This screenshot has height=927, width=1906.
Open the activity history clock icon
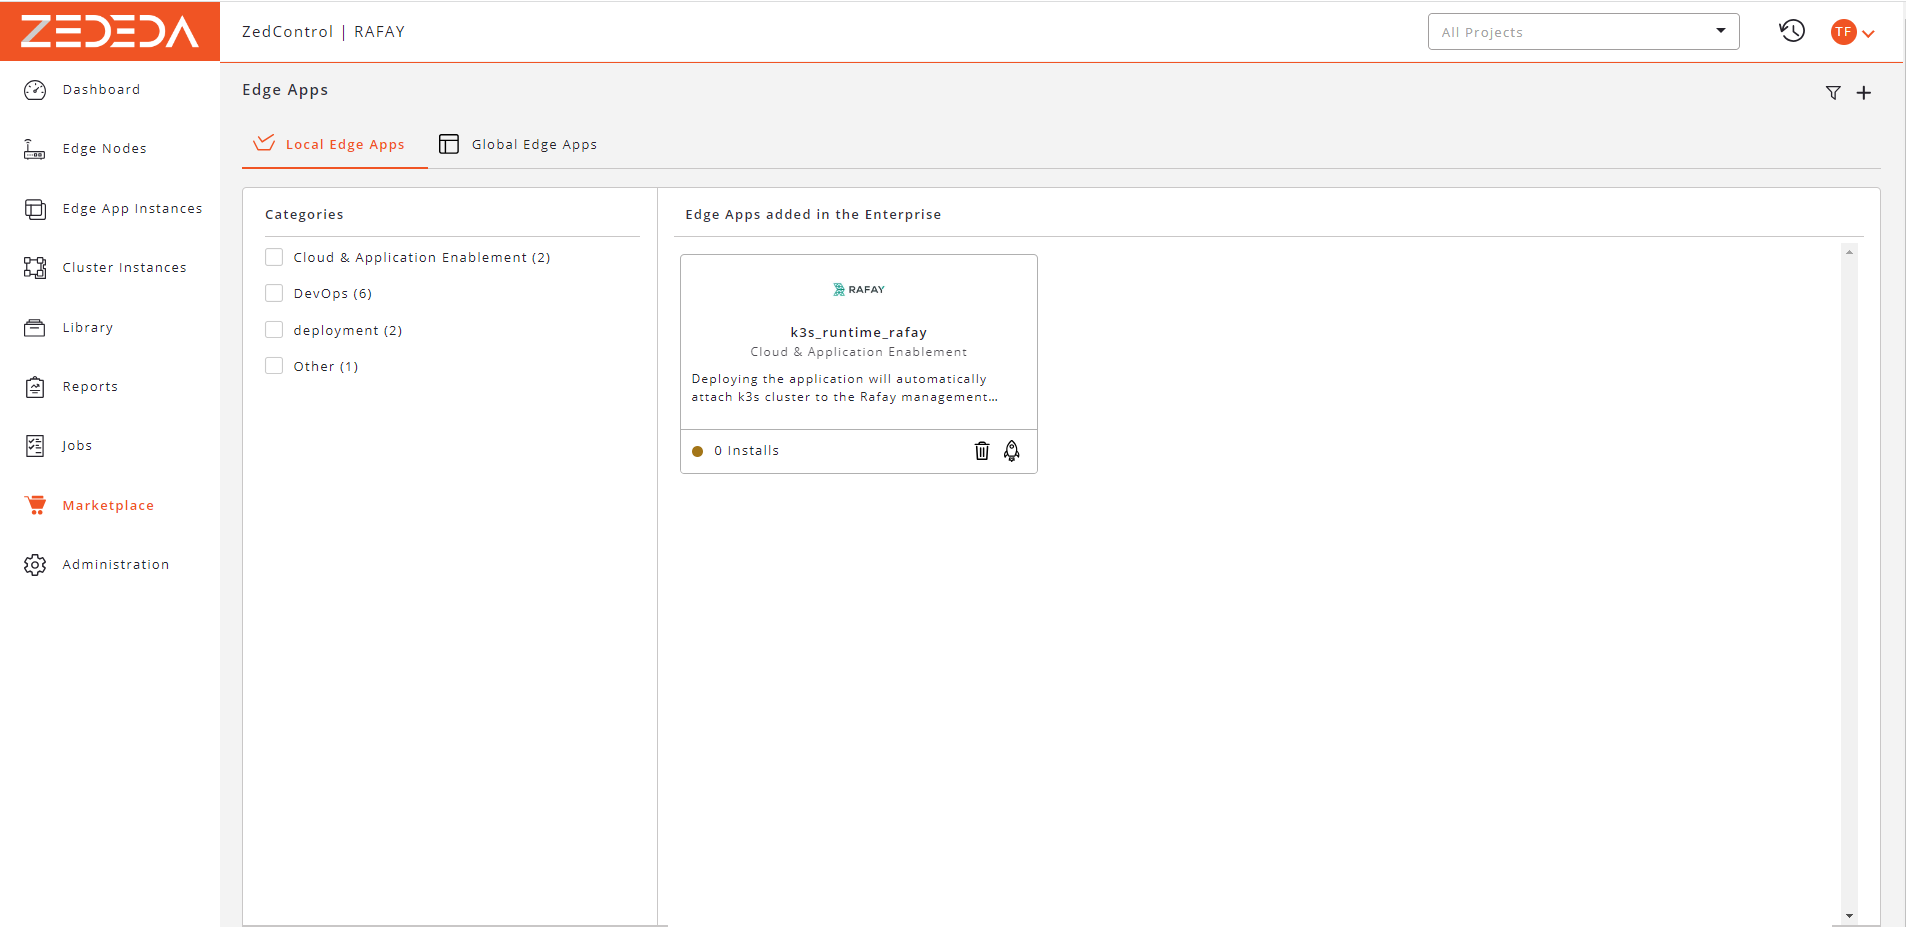[x=1792, y=31]
